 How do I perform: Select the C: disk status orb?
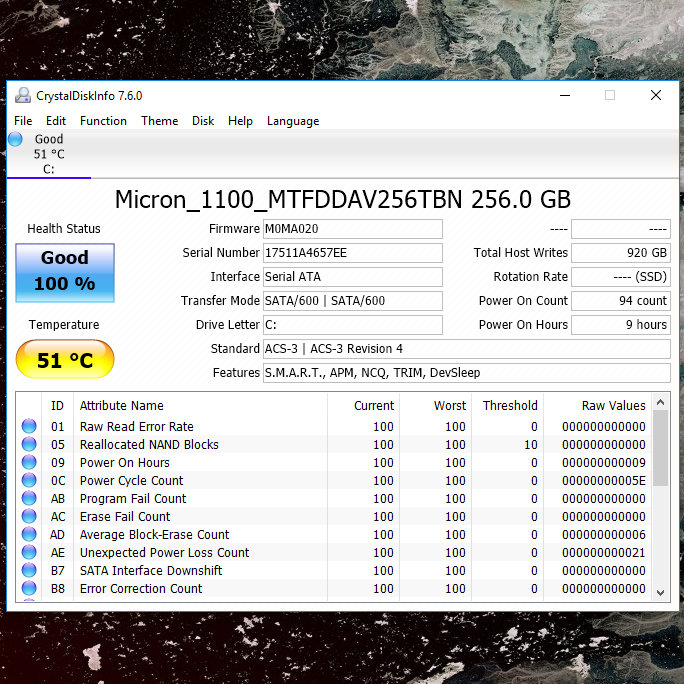pyautogui.click(x=15, y=140)
